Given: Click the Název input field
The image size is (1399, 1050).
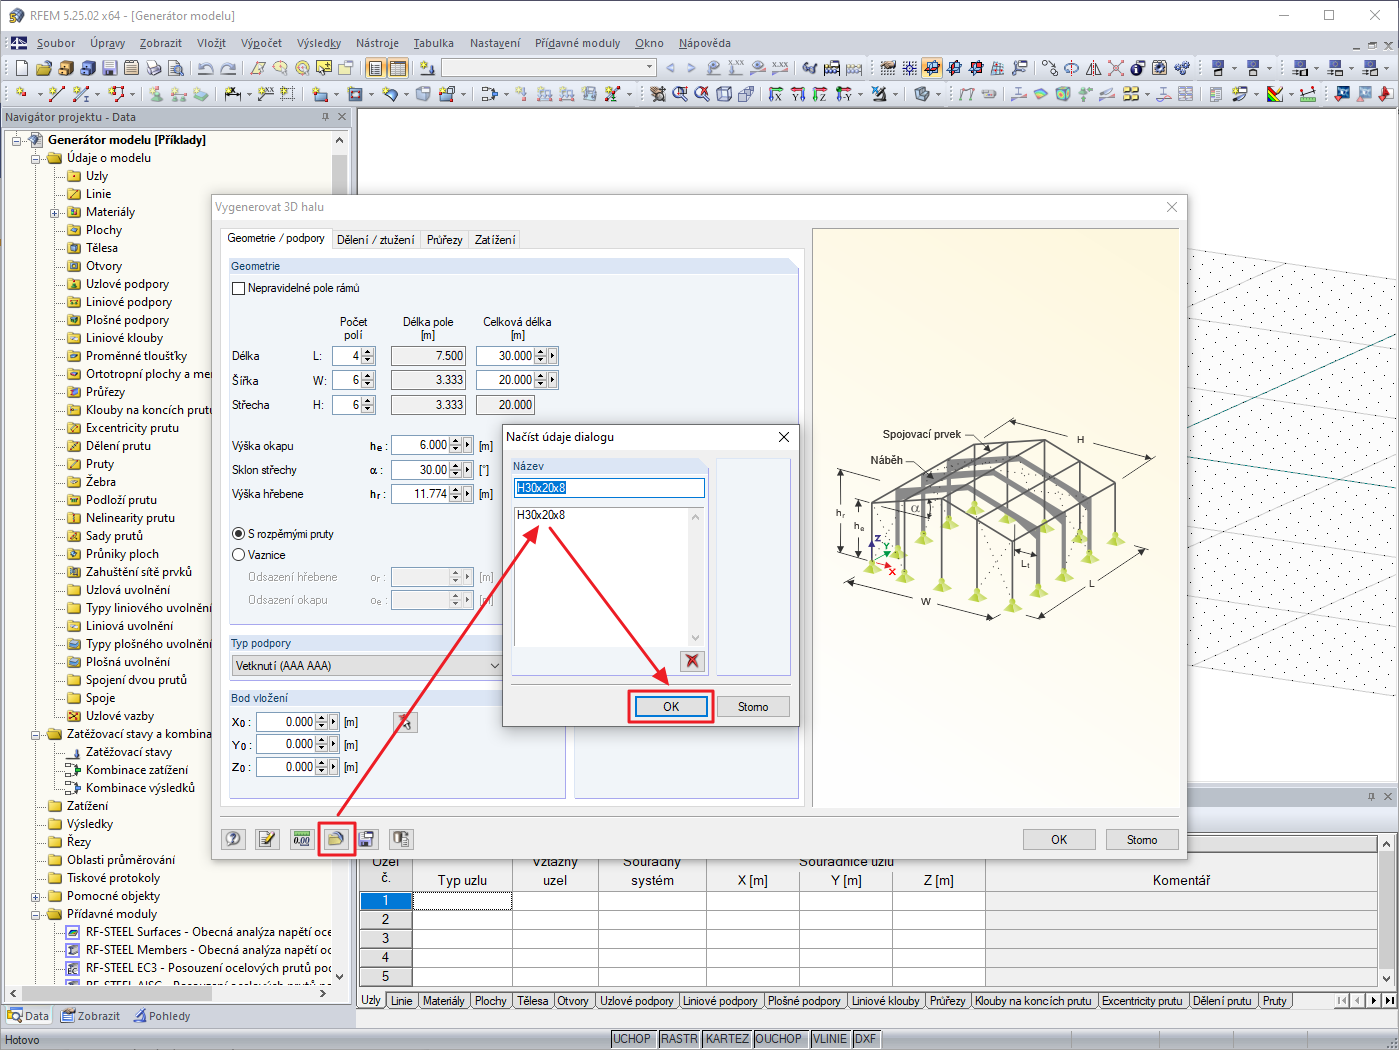Looking at the screenshot, I should click(x=609, y=488).
